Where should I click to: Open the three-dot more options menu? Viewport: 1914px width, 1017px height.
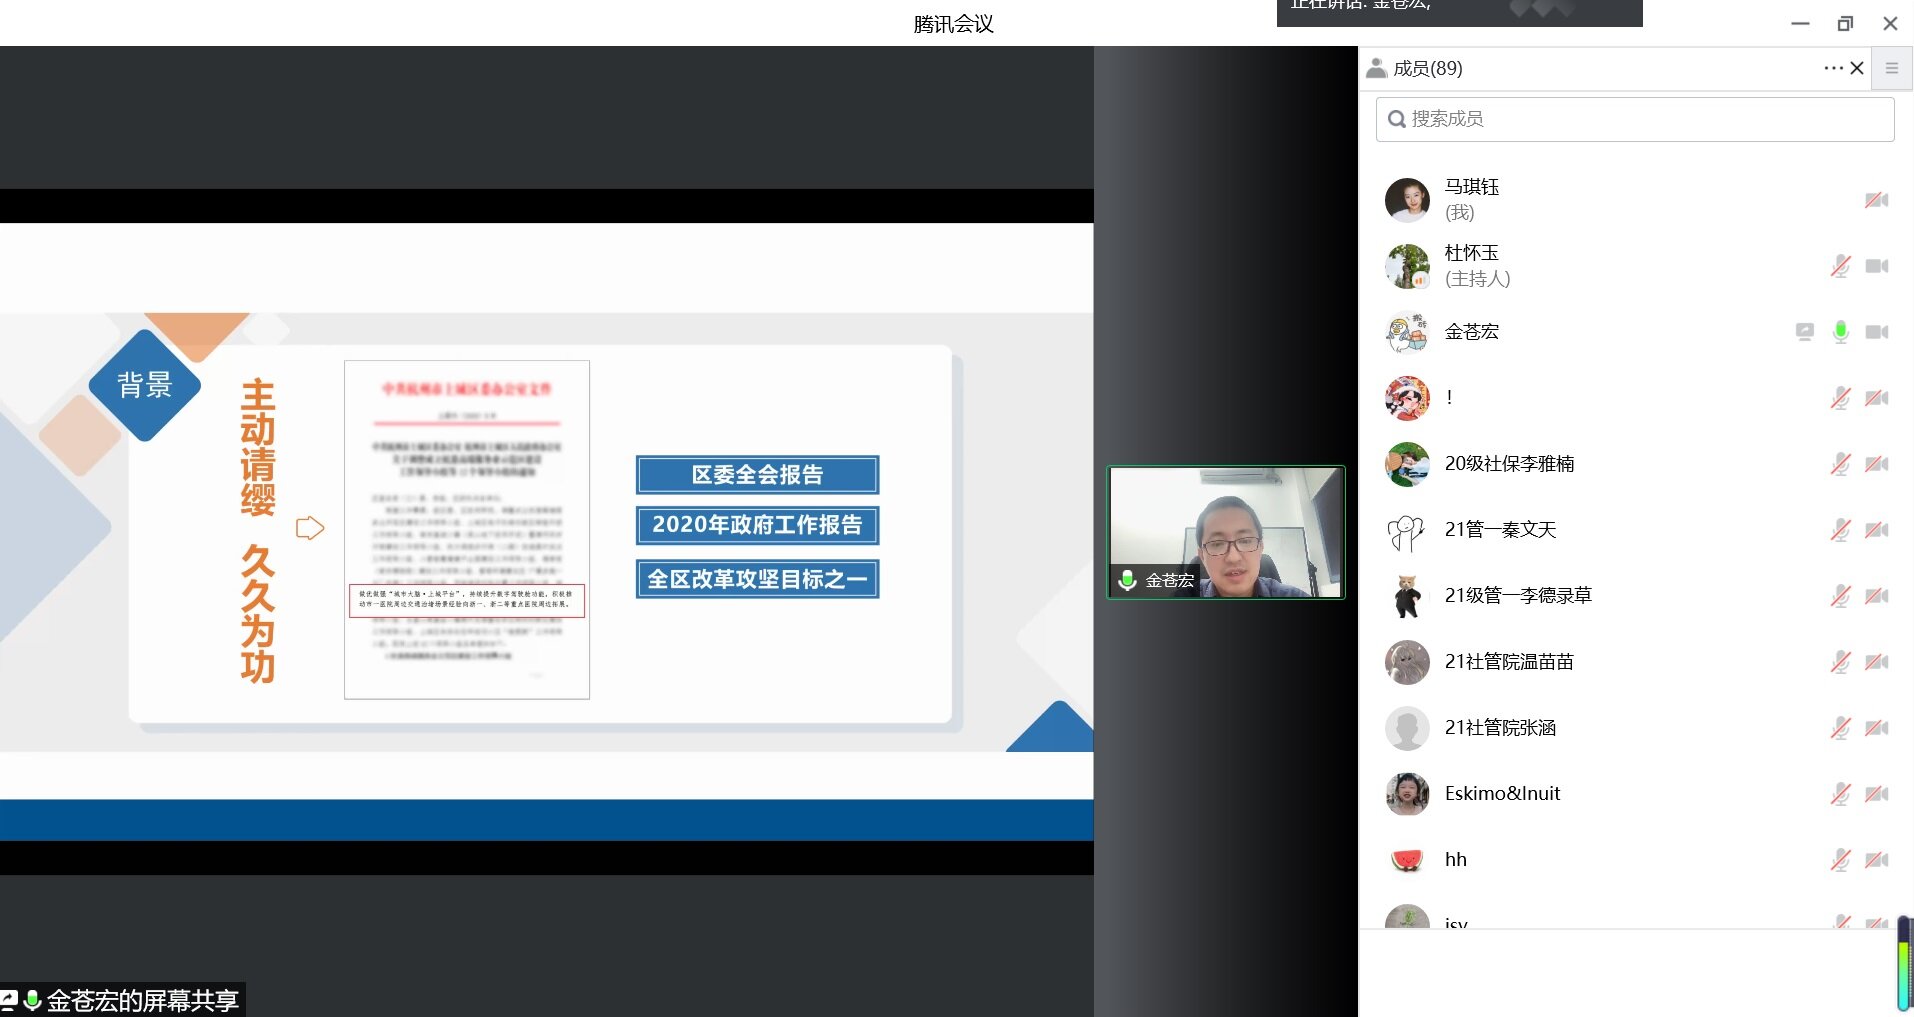1832,68
